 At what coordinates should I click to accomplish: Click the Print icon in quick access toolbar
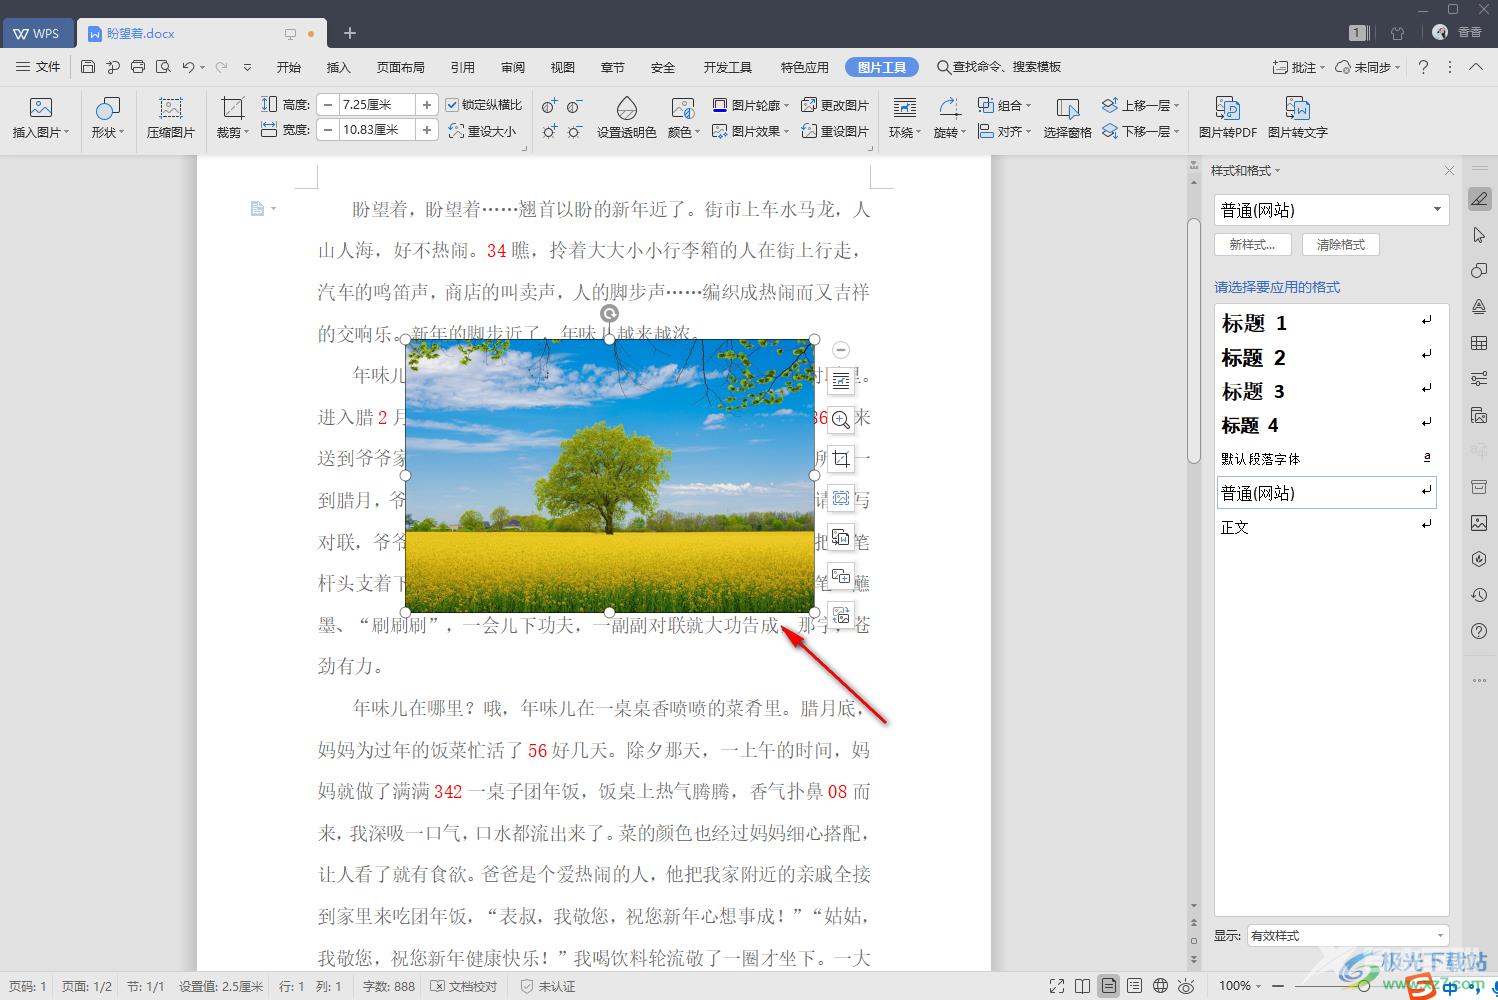(x=138, y=67)
